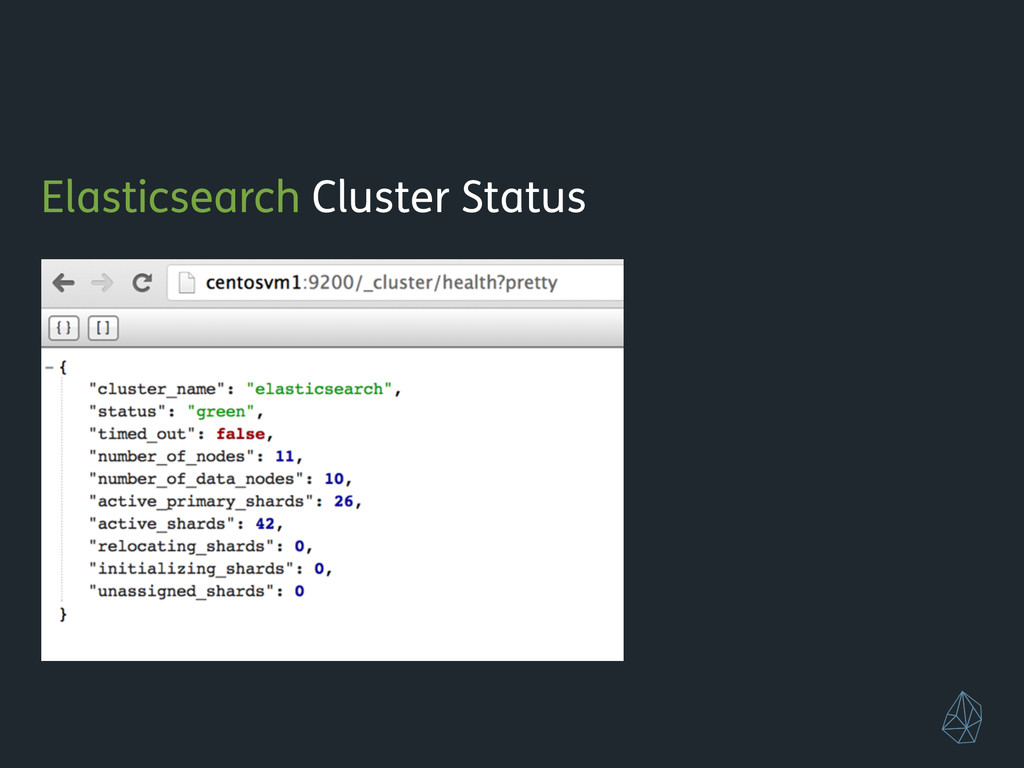This screenshot has width=1024, height=768.
Task: Select the "elasticsearch" value
Action: coord(319,389)
